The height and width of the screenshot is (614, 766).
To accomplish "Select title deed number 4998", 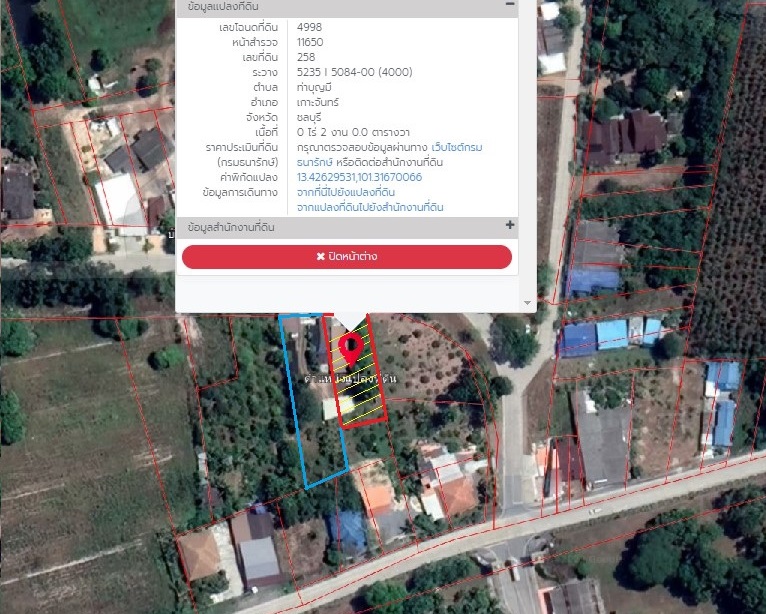I will click(309, 27).
